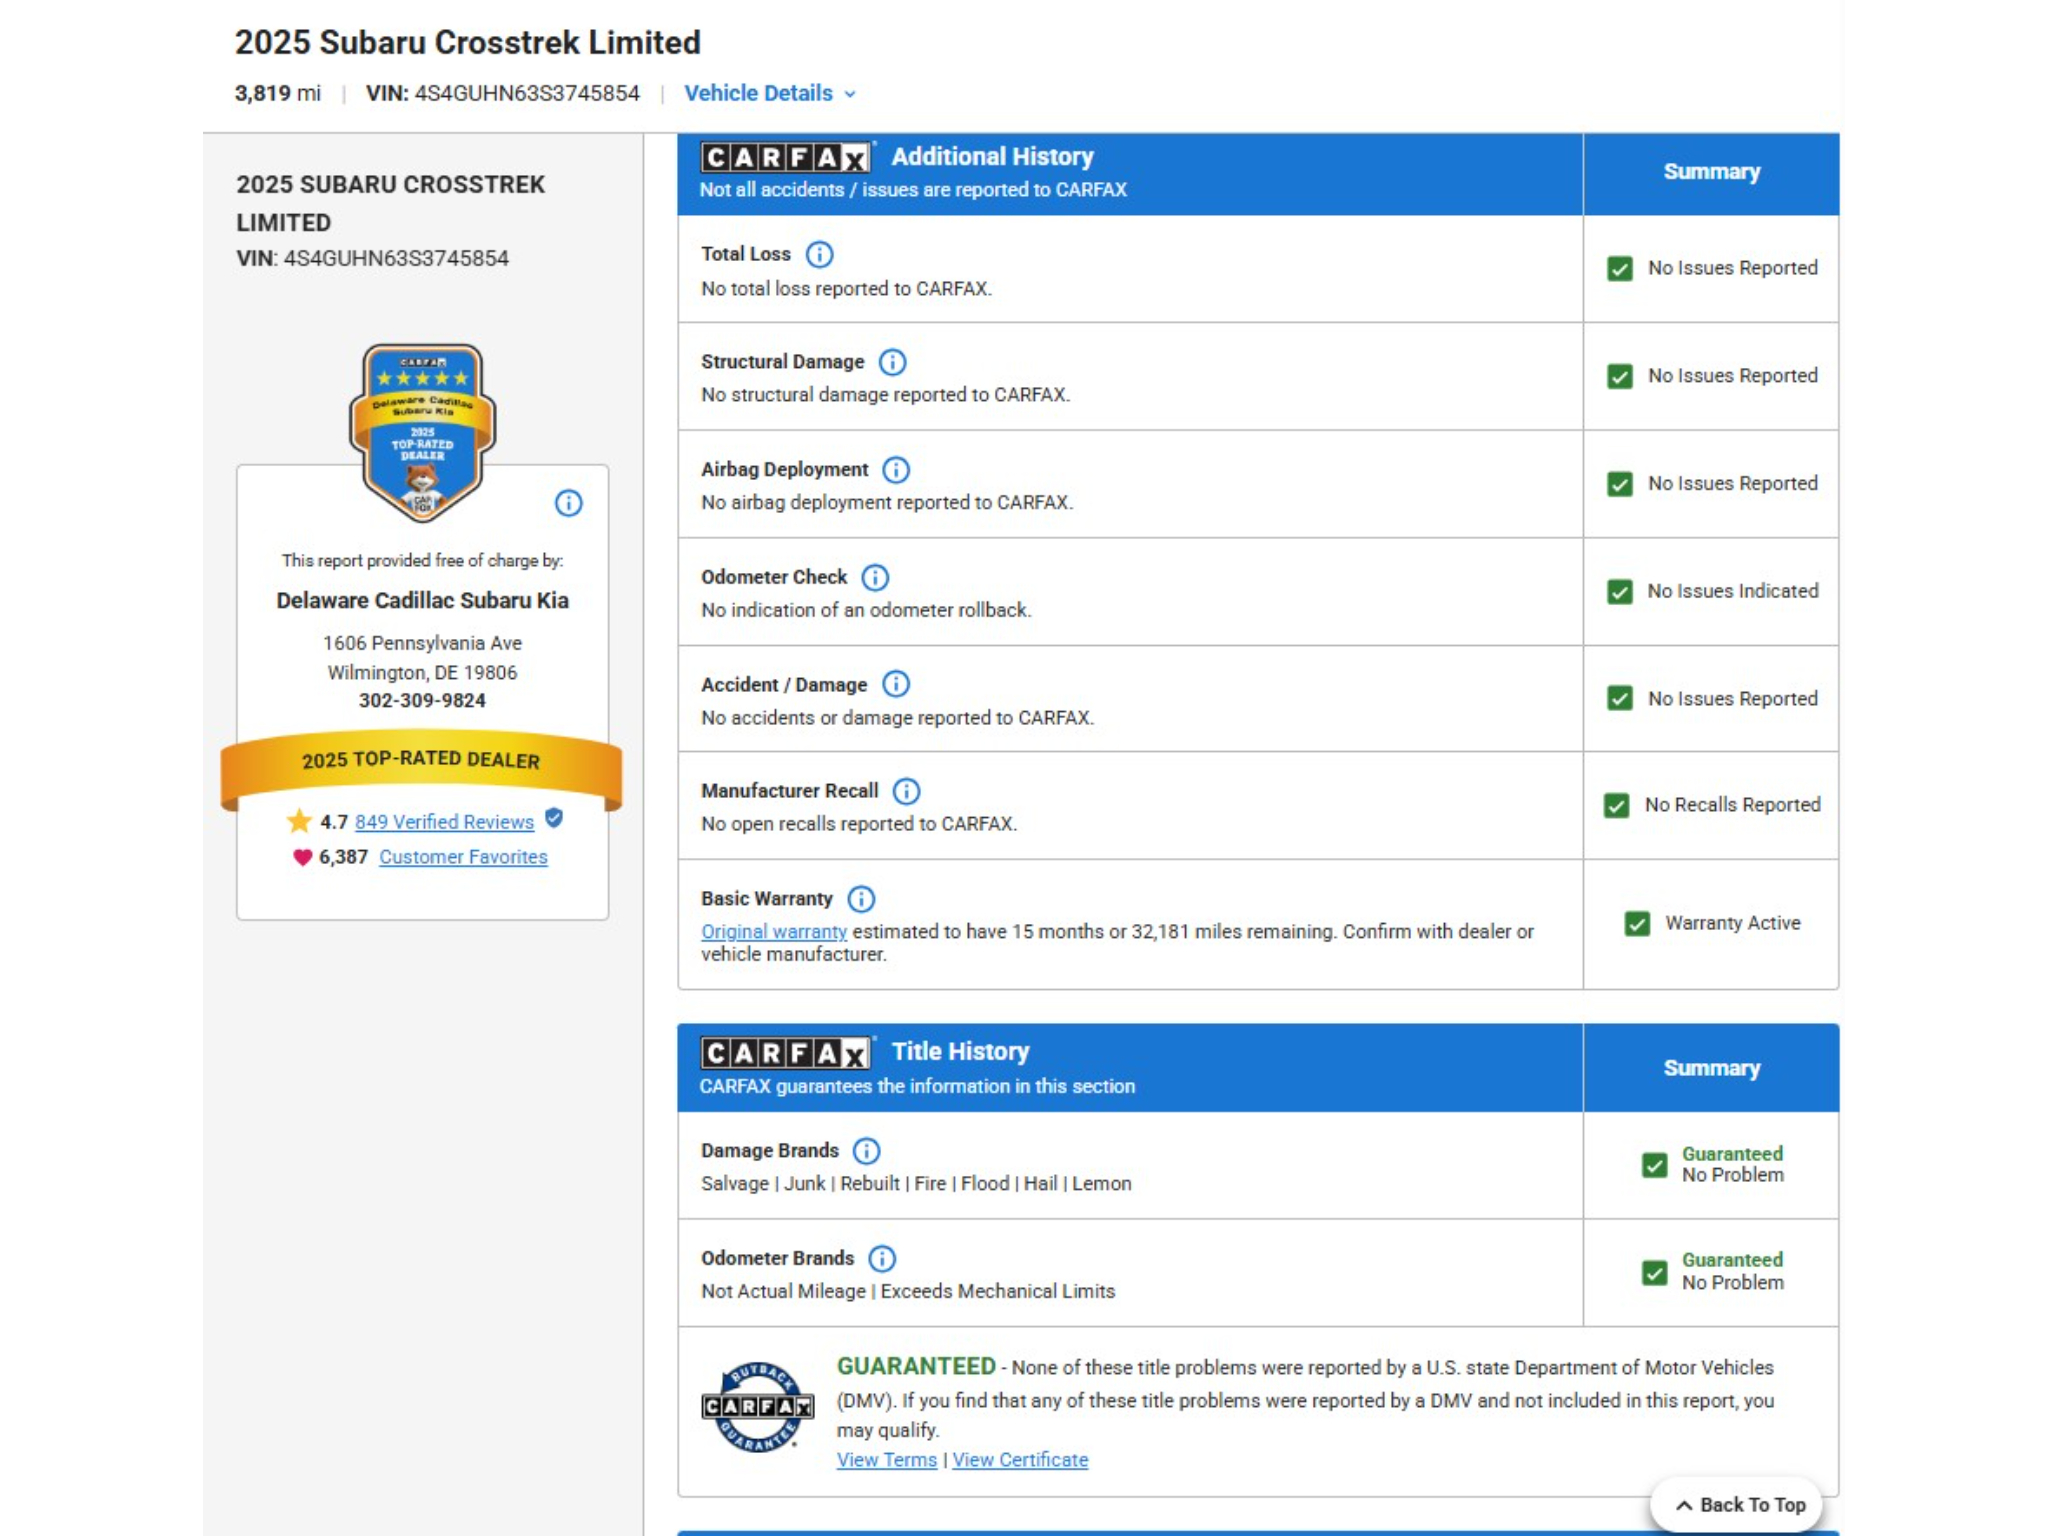
Task: Click the CARFAX logo in Title History
Action: (x=785, y=1053)
